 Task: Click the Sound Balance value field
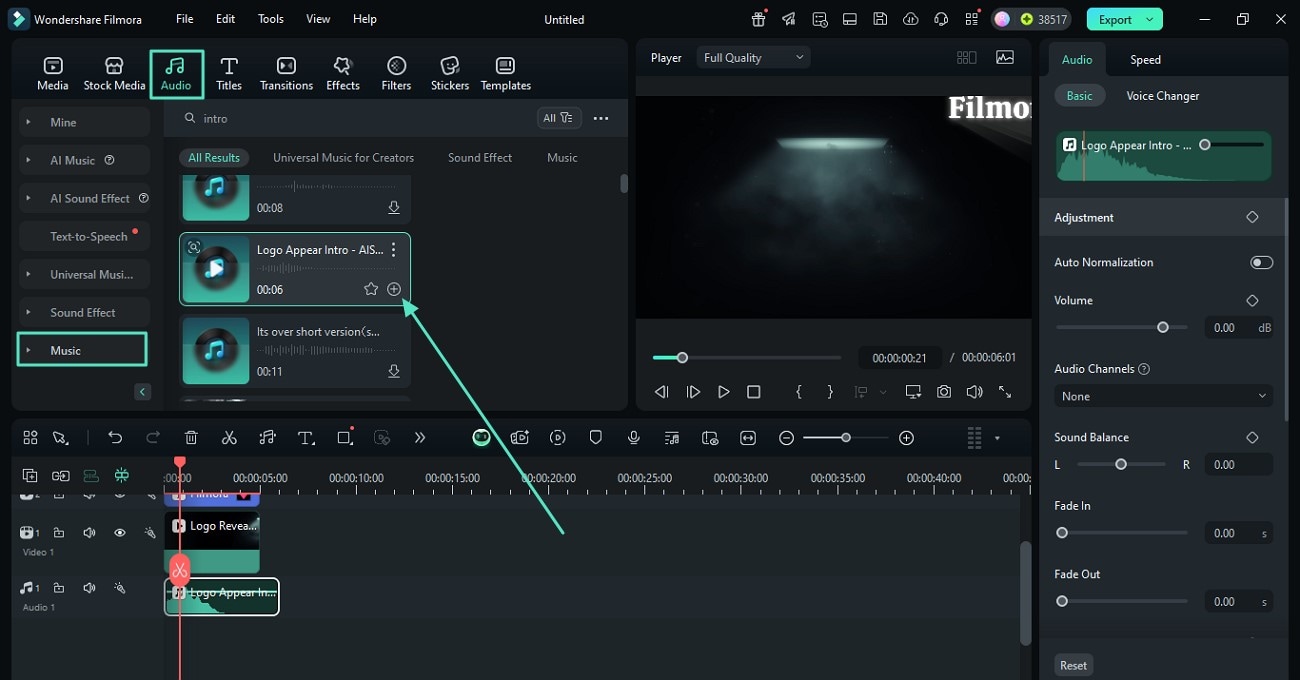(x=1238, y=464)
